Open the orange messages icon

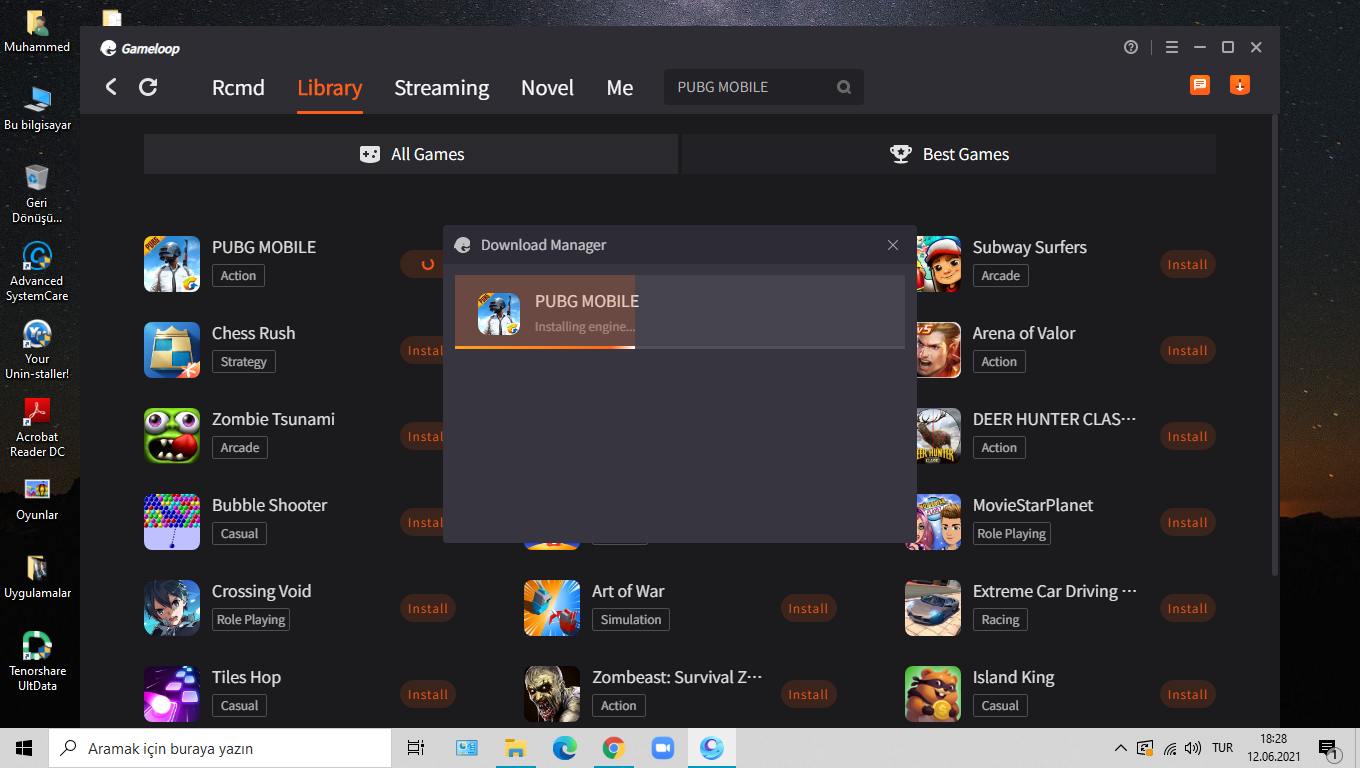point(1200,85)
